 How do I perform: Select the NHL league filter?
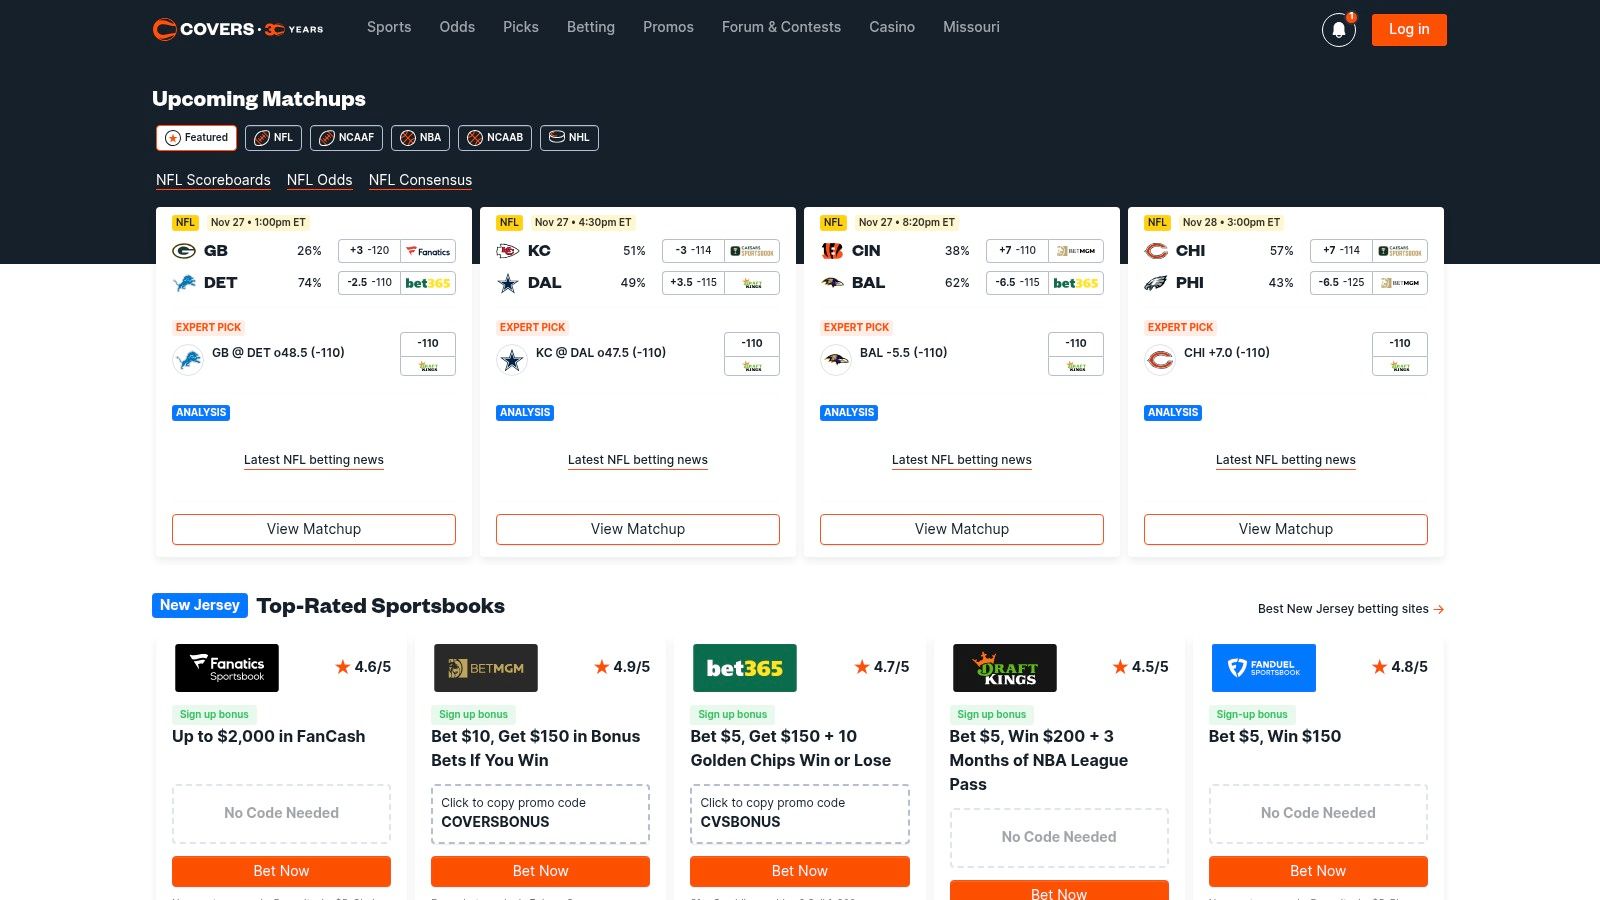pos(569,138)
